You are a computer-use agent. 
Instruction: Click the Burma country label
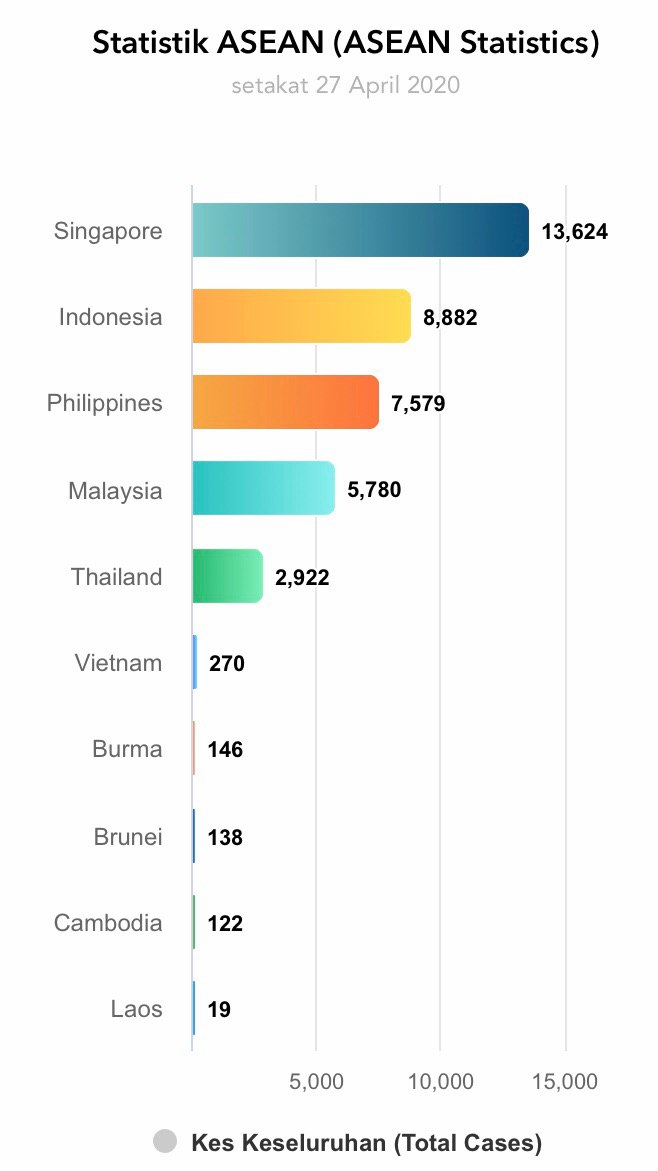(x=127, y=749)
